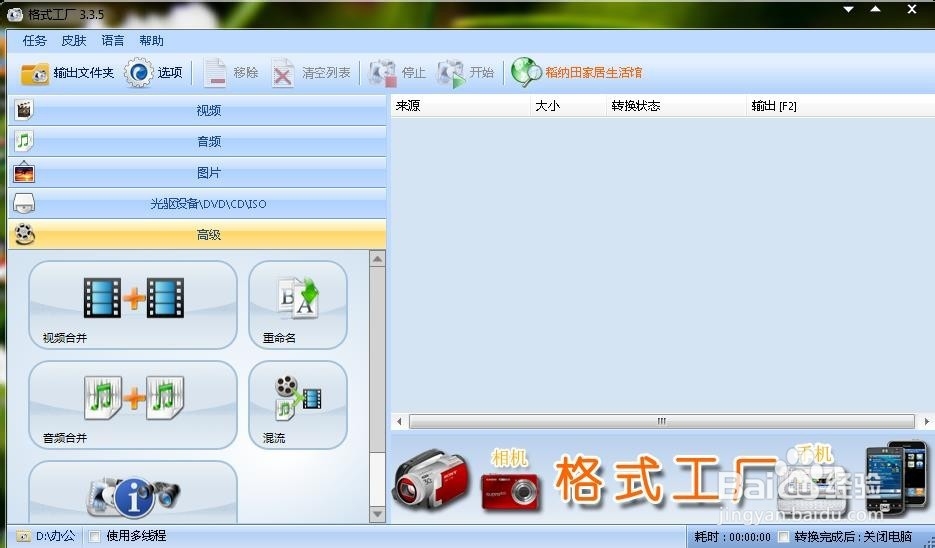Click the Audio Joiner notes icon
The image size is (935, 548).
[x=134, y=397]
